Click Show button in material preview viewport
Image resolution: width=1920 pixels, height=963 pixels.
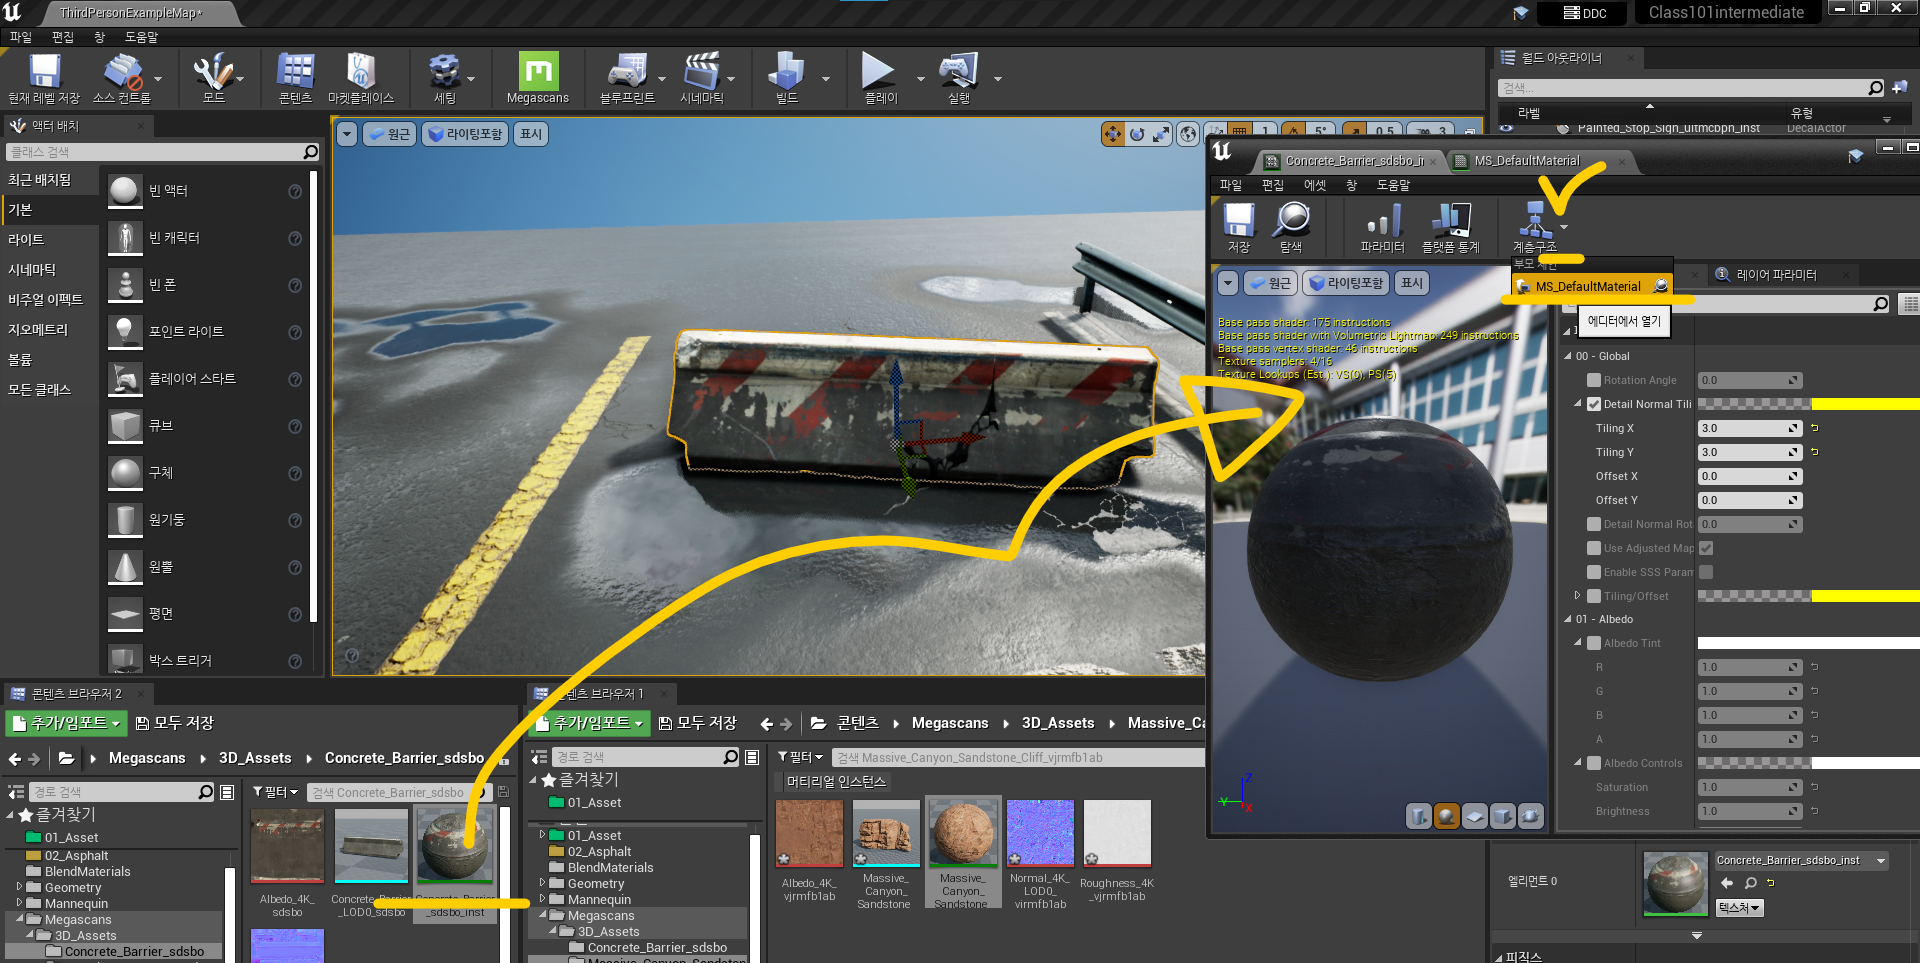1411,283
